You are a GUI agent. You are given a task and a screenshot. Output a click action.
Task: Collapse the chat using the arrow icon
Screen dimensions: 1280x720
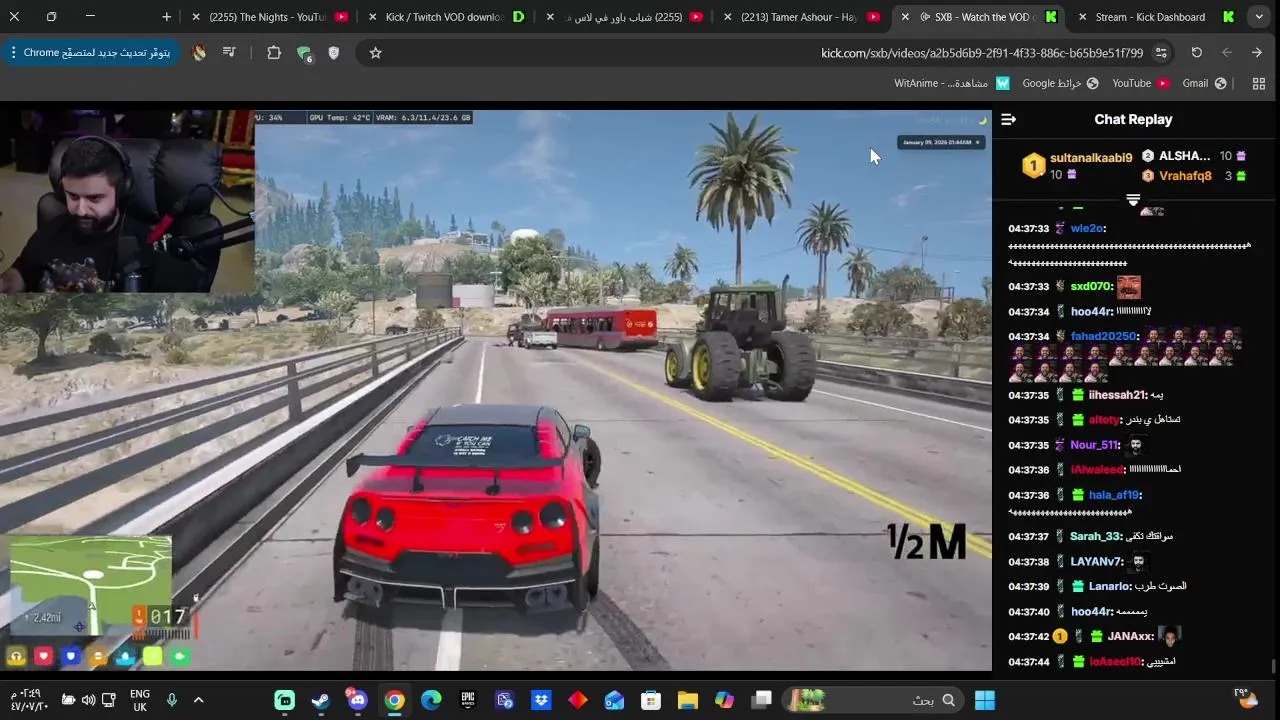click(1008, 119)
